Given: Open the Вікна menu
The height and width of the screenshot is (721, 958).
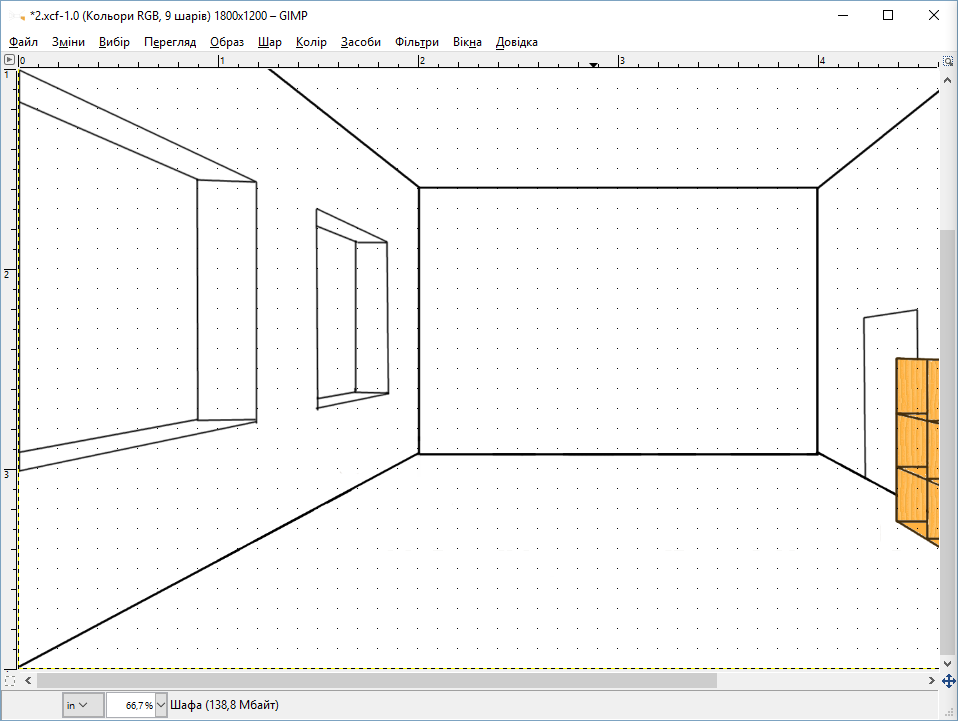Looking at the screenshot, I should click(x=467, y=42).
